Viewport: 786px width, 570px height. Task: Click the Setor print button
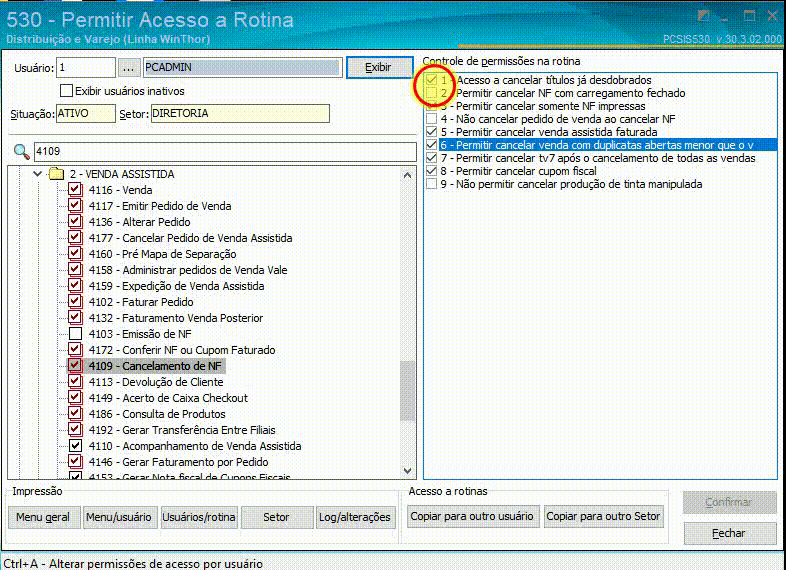click(276, 517)
